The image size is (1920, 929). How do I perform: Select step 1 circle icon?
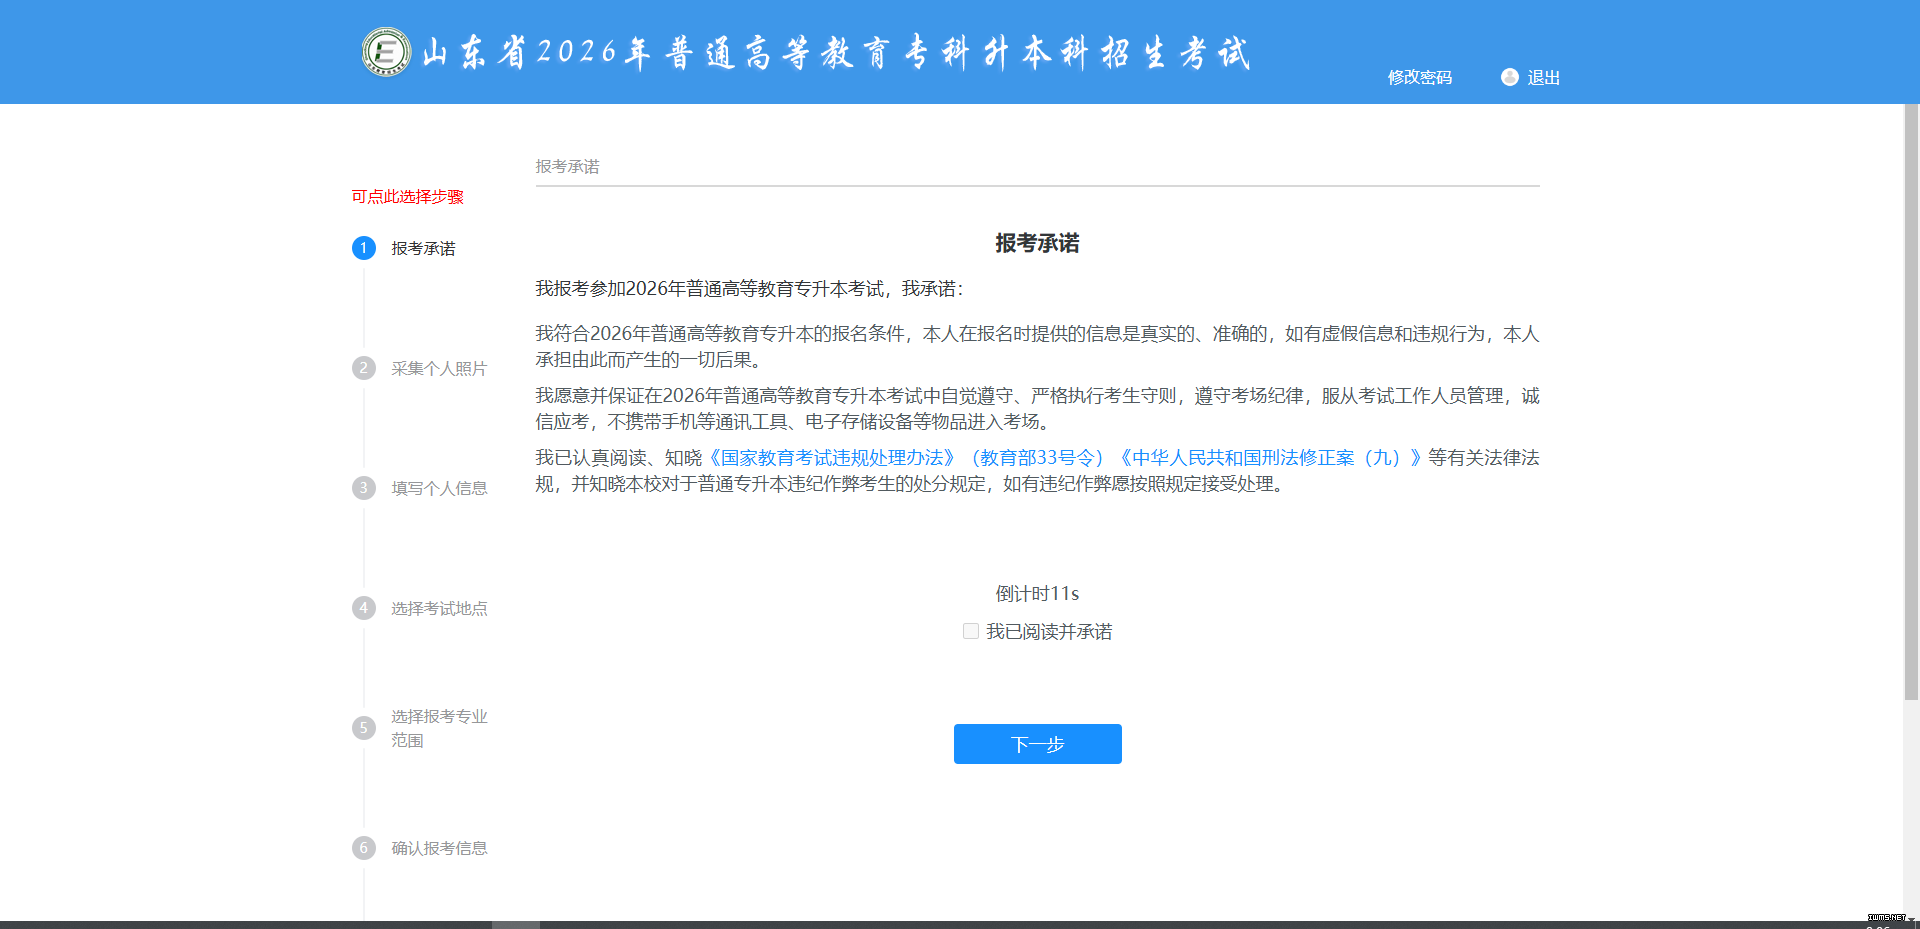tap(363, 248)
